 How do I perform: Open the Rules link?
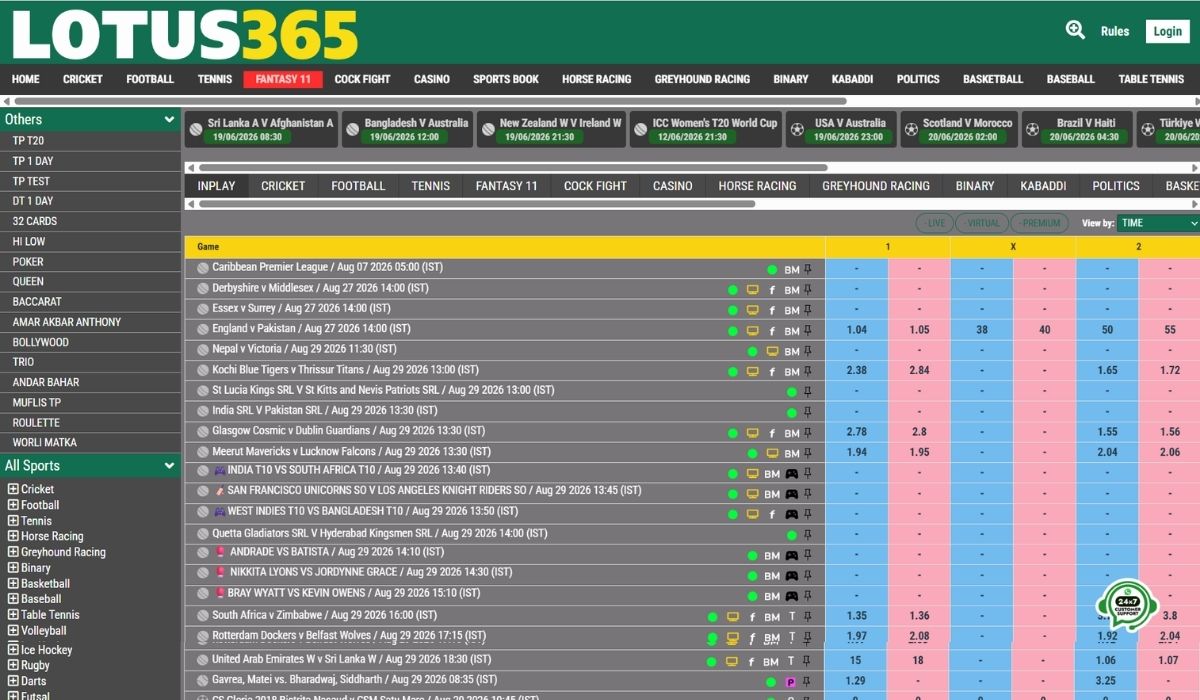point(1115,31)
